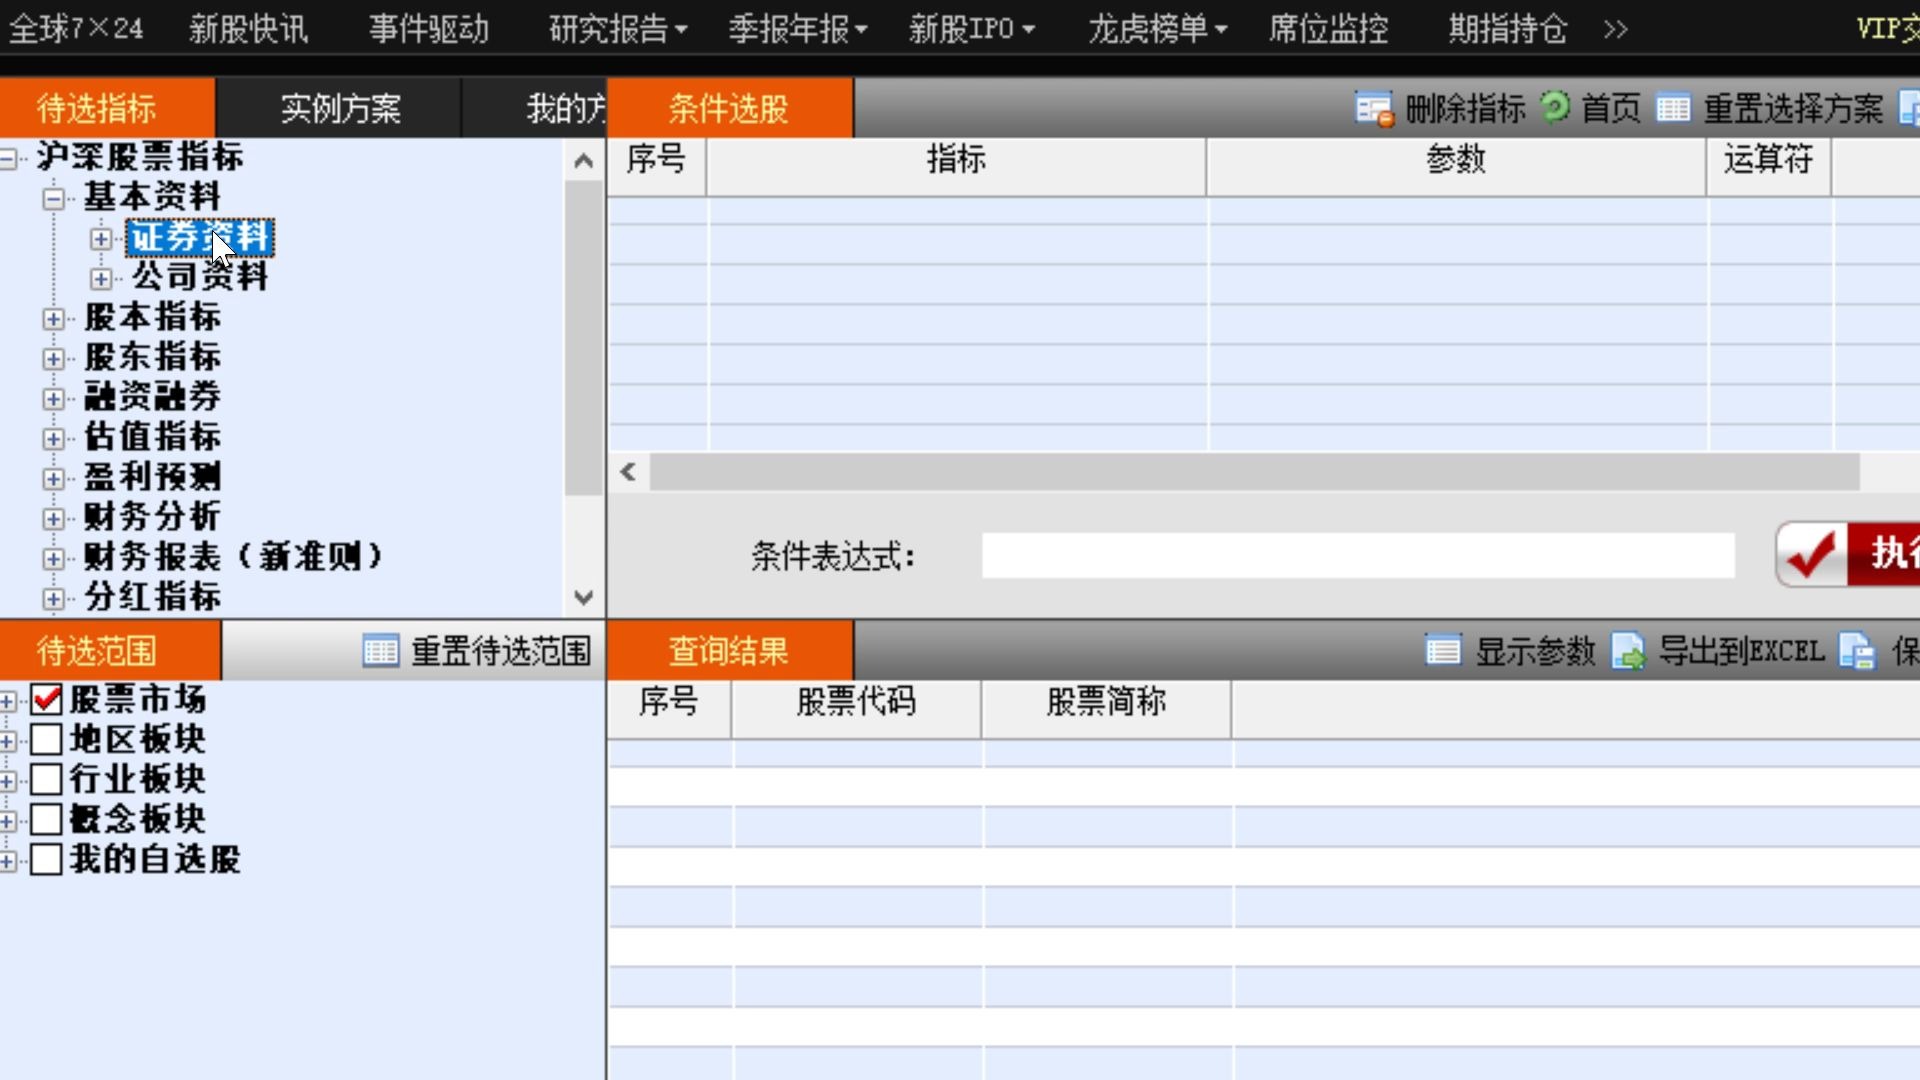1920x1080 pixels.
Task: Enable the 地区板块 checkbox
Action: click(47, 739)
